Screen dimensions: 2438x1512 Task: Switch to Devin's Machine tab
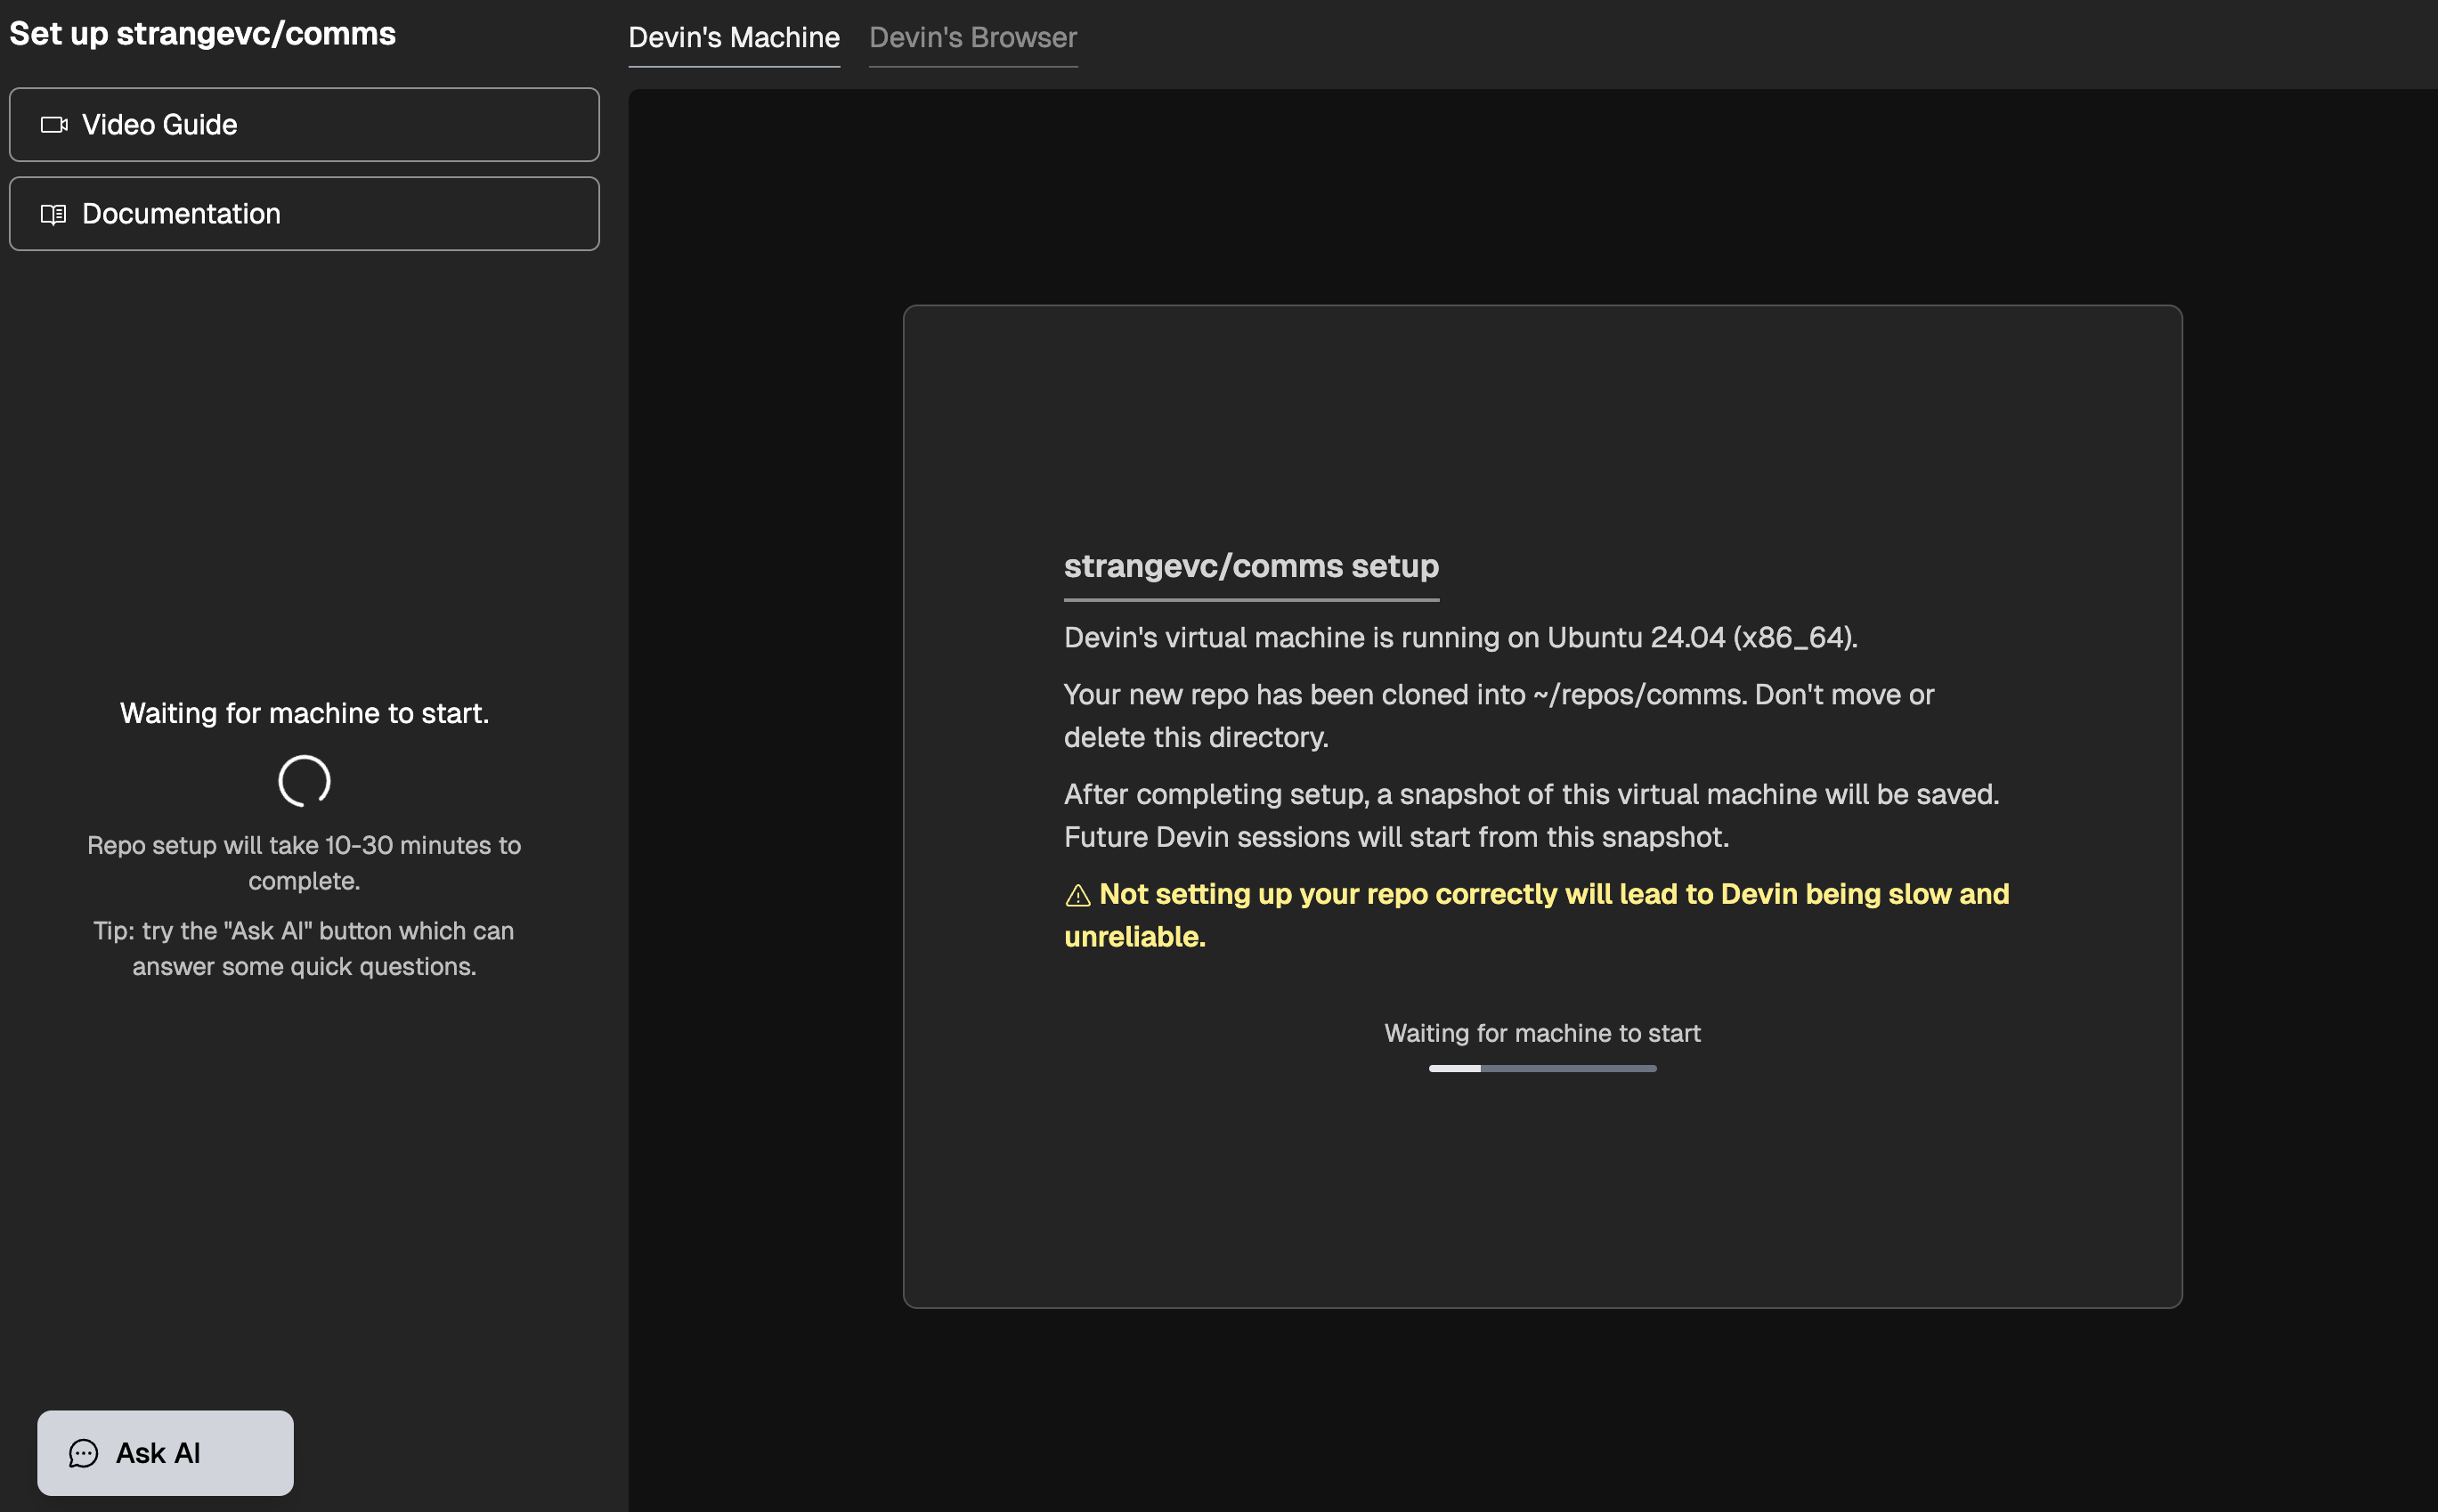(x=733, y=38)
